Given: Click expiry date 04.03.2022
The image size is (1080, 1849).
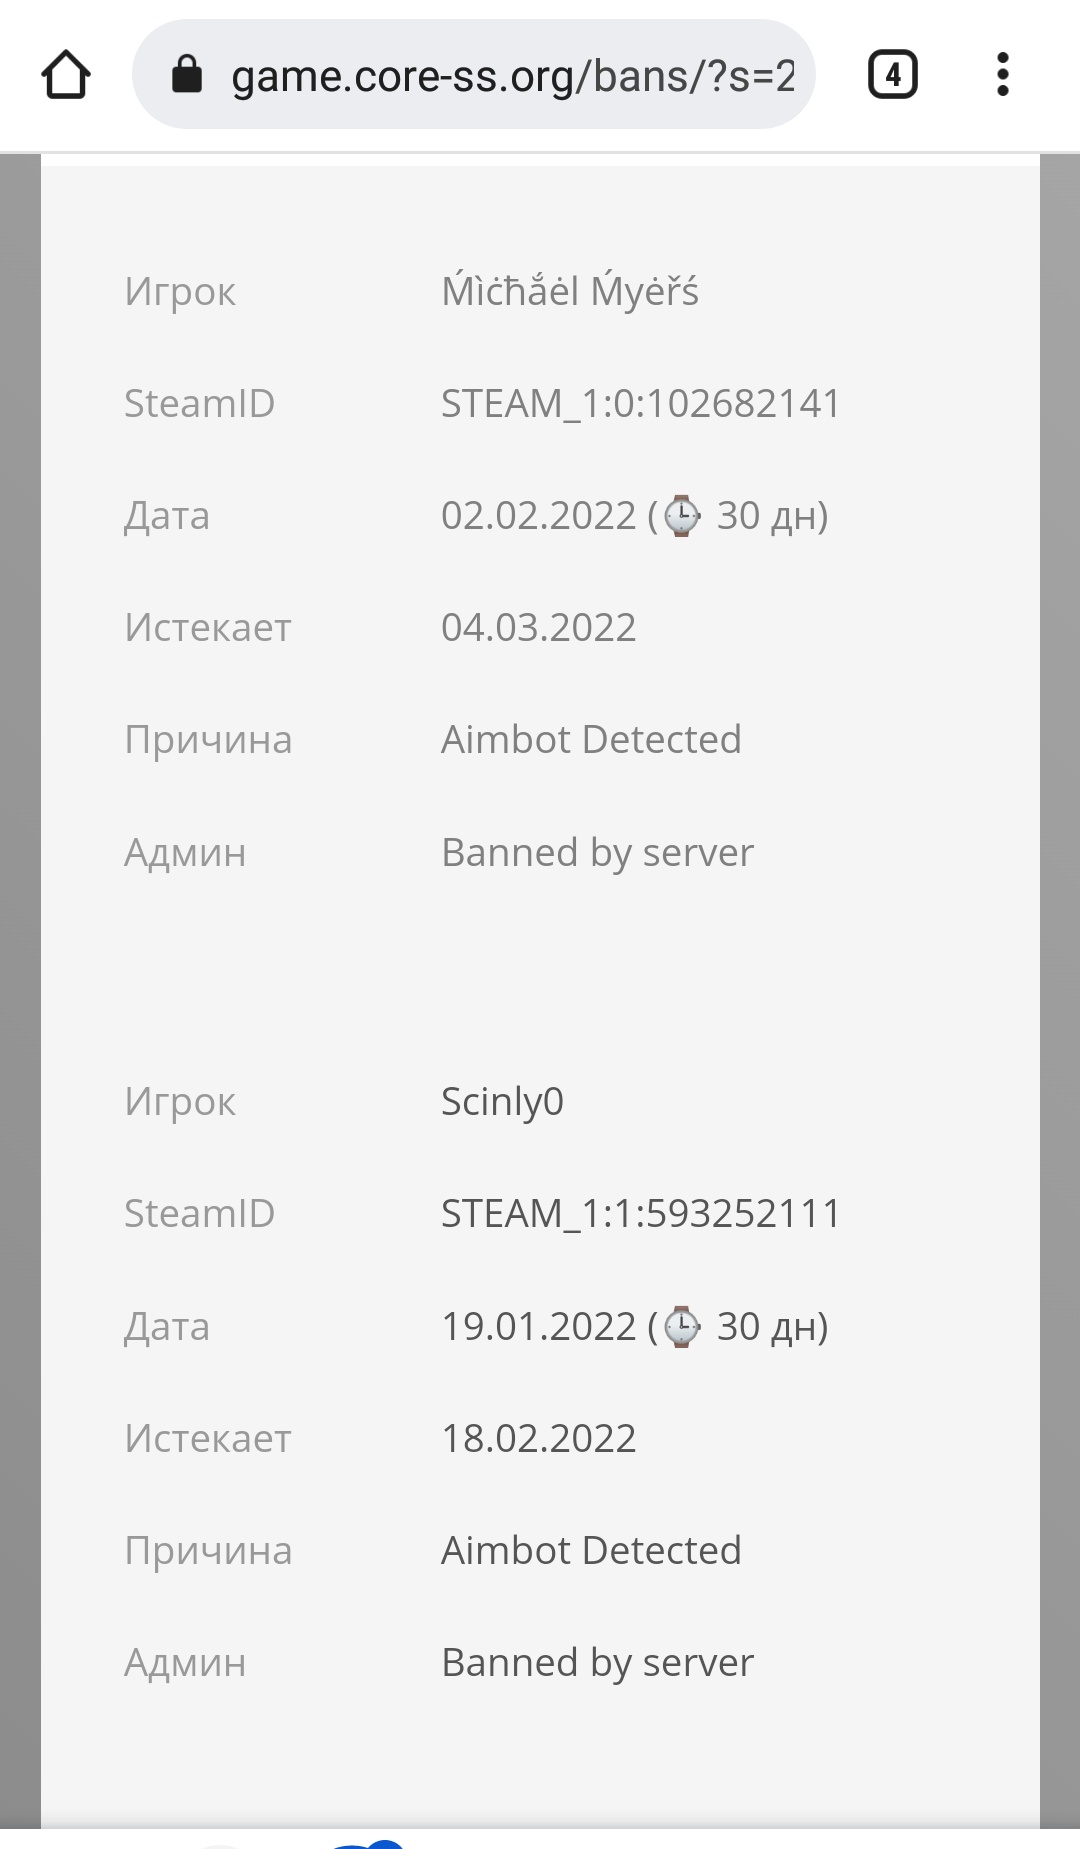Looking at the screenshot, I should (x=538, y=628).
